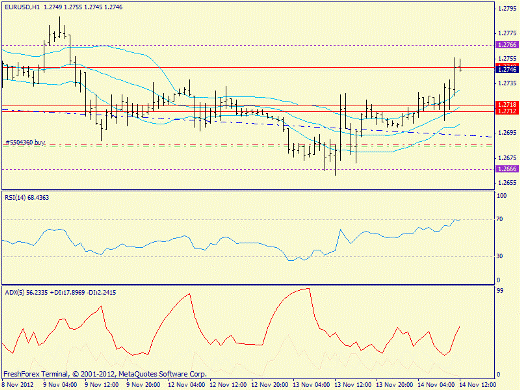Image resolution: width=520 pixels, height=390 pixels.
Task: Click the 9 Nov 12:00 time label
Action: pos(102,385)
